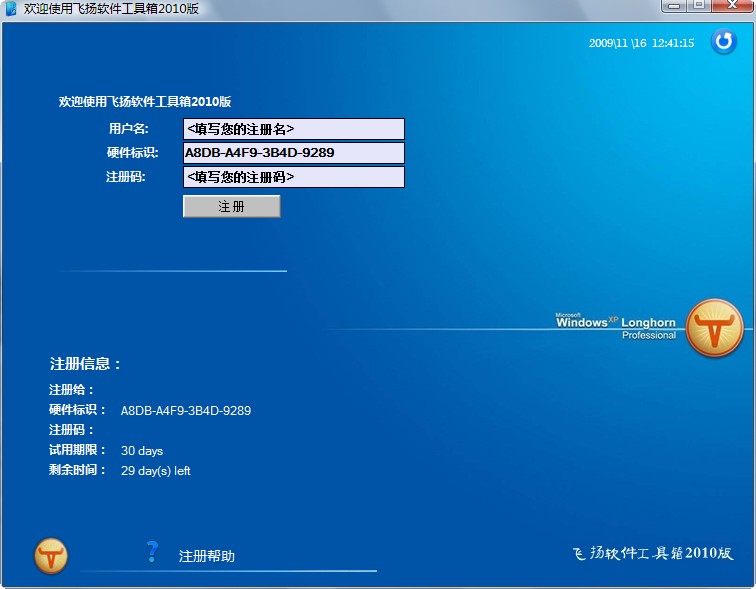Click 飞扬软件工具箱2010版 calligraphy text at bottom right

pyautogui.click(x=653, y=553)
